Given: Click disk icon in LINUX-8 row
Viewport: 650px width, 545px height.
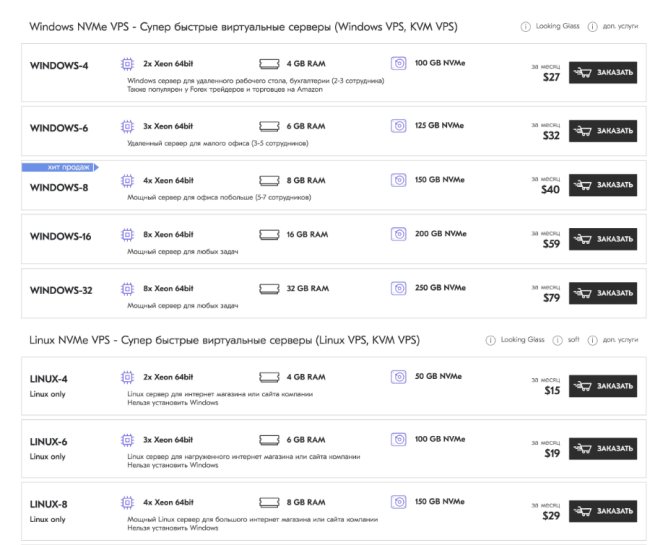Looking at the screenshot, I should point(399,502).
